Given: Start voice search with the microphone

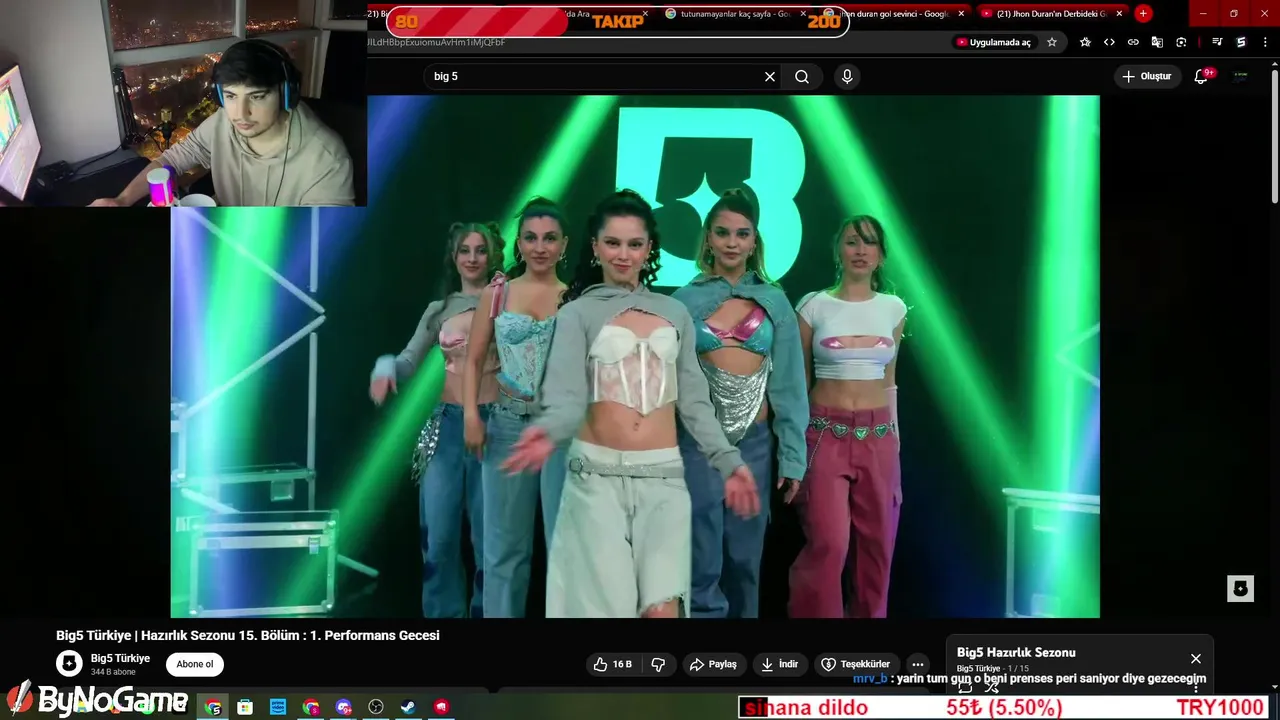Looking at the screenshot, I should [x=847, y=76].
